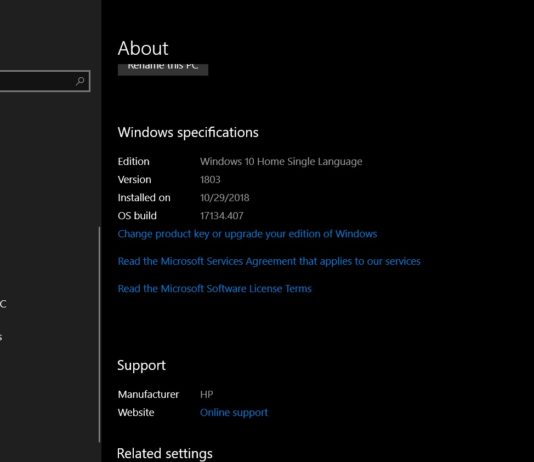Screen dimensions: 534x462
Task: Select the Edition label
Action: pyautogui.click(x=134, y=161)
